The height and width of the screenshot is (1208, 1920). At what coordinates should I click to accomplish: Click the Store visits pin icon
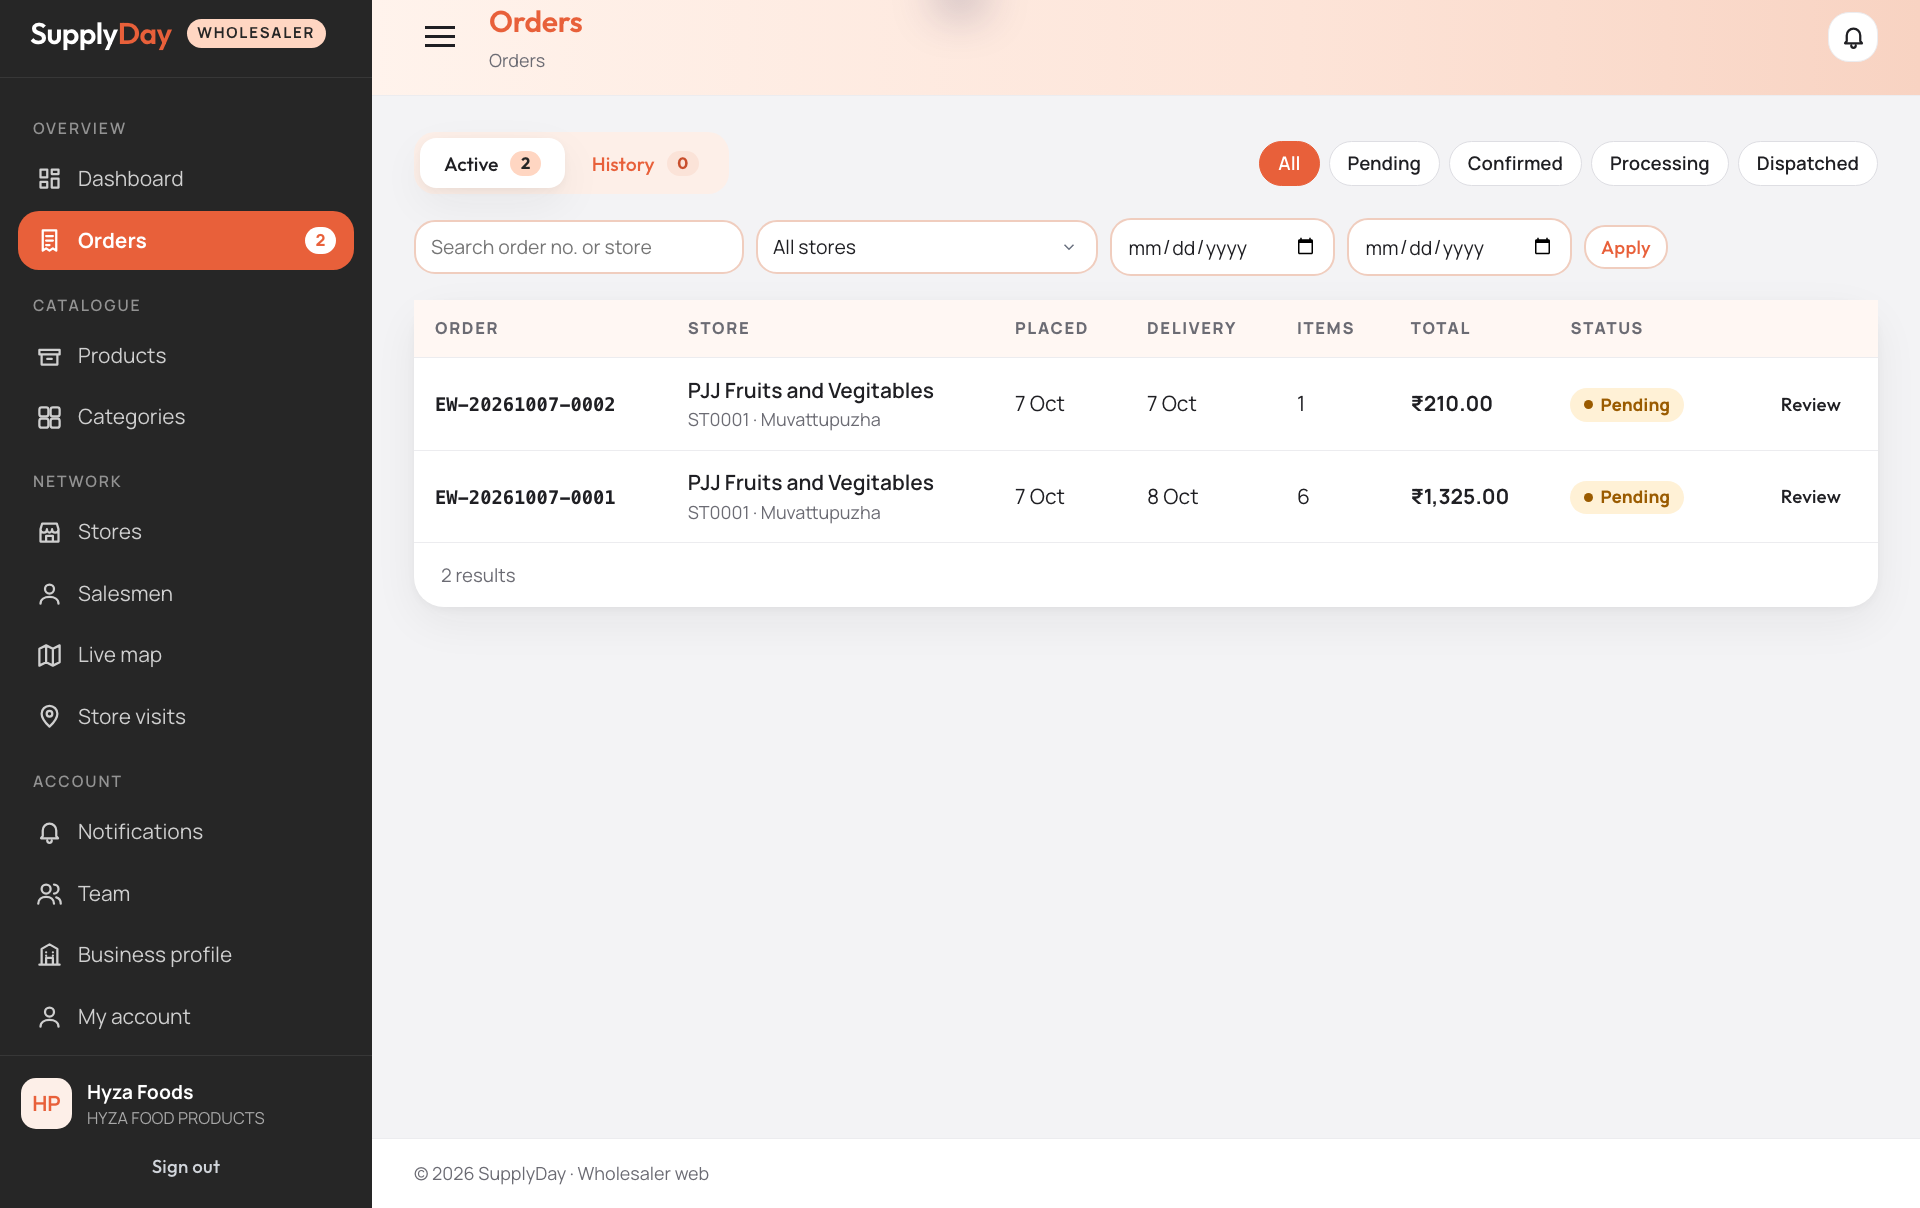(x=49, y=717)
